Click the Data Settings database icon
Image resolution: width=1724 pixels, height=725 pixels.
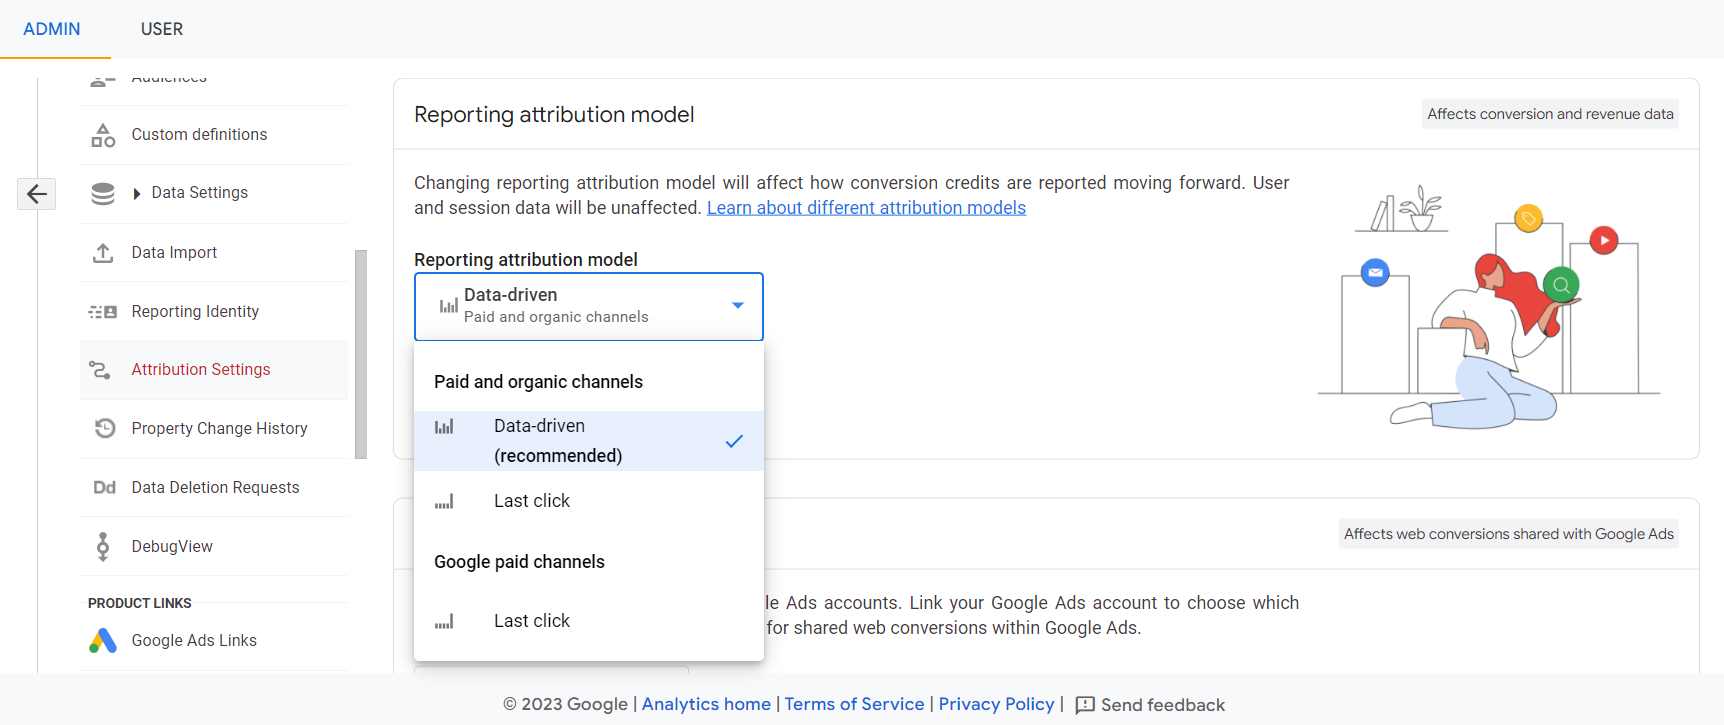pos(103,193)
